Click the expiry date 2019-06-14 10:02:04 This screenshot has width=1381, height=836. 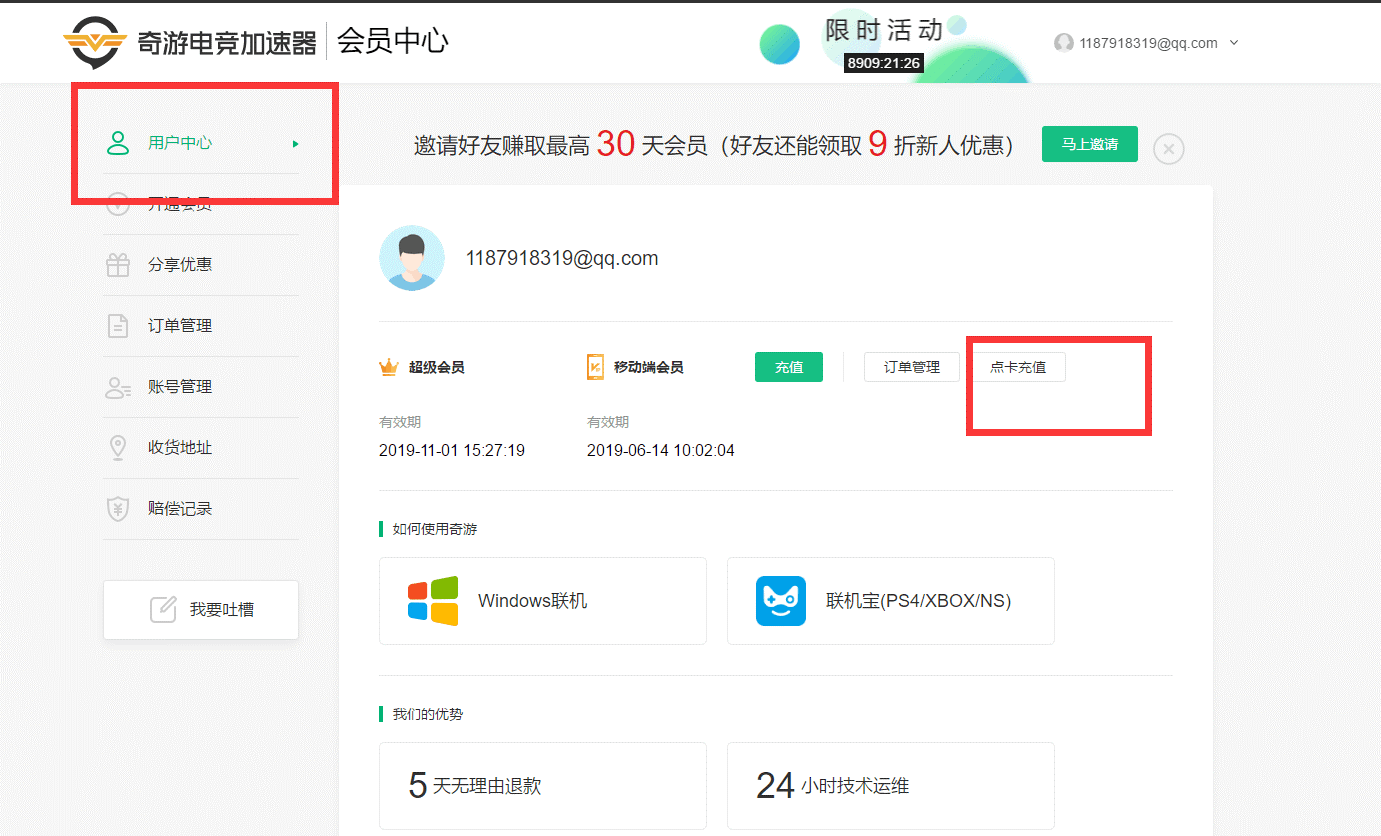point(661,451)
